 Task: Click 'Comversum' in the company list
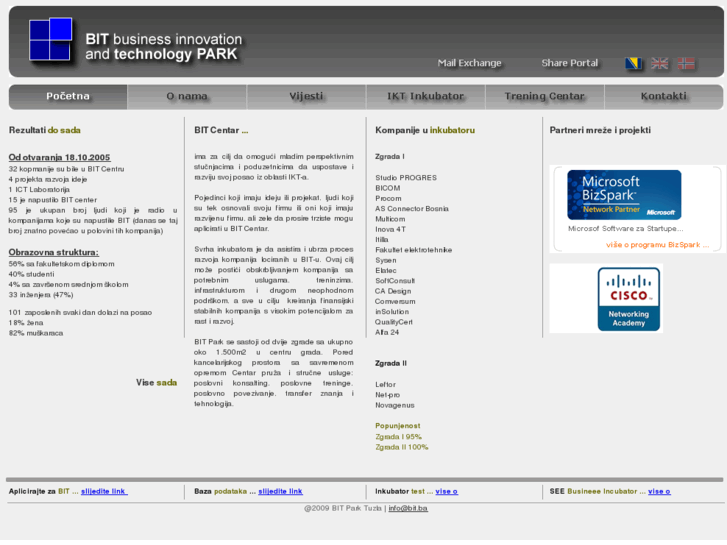point(395,301)
